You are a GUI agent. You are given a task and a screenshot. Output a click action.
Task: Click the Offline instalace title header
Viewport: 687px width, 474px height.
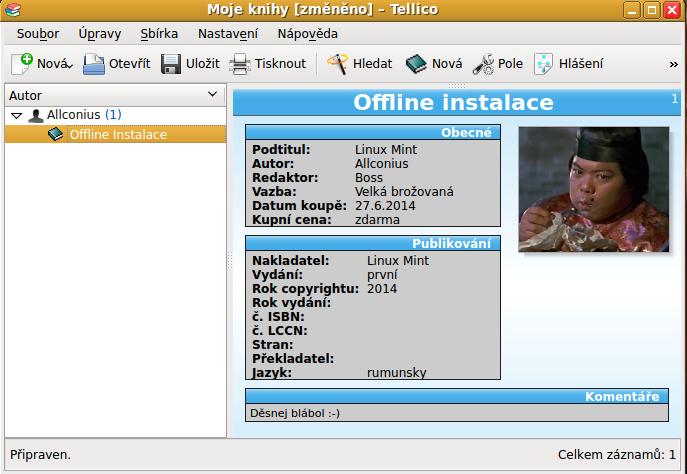pyautogui.click(x=453, y=102)
